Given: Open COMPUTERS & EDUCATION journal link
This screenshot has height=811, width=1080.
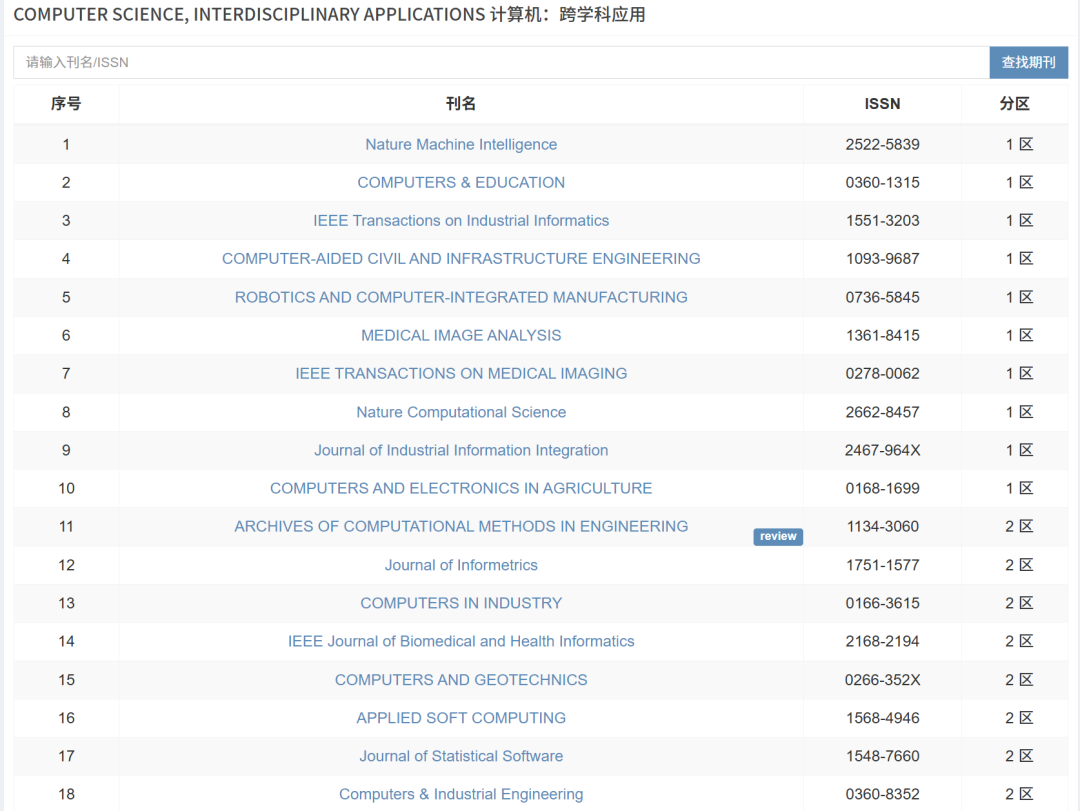Looking at the screenshot, I should (461, 183).
